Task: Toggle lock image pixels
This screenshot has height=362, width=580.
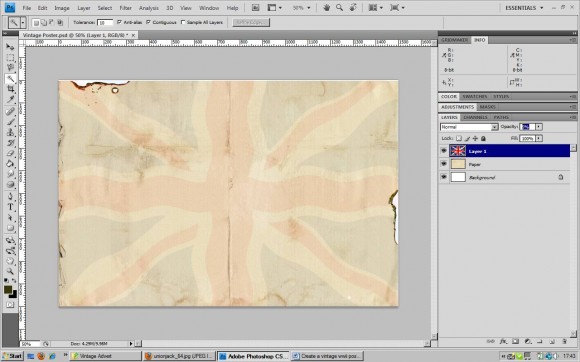Action: (x=467, y=138)
